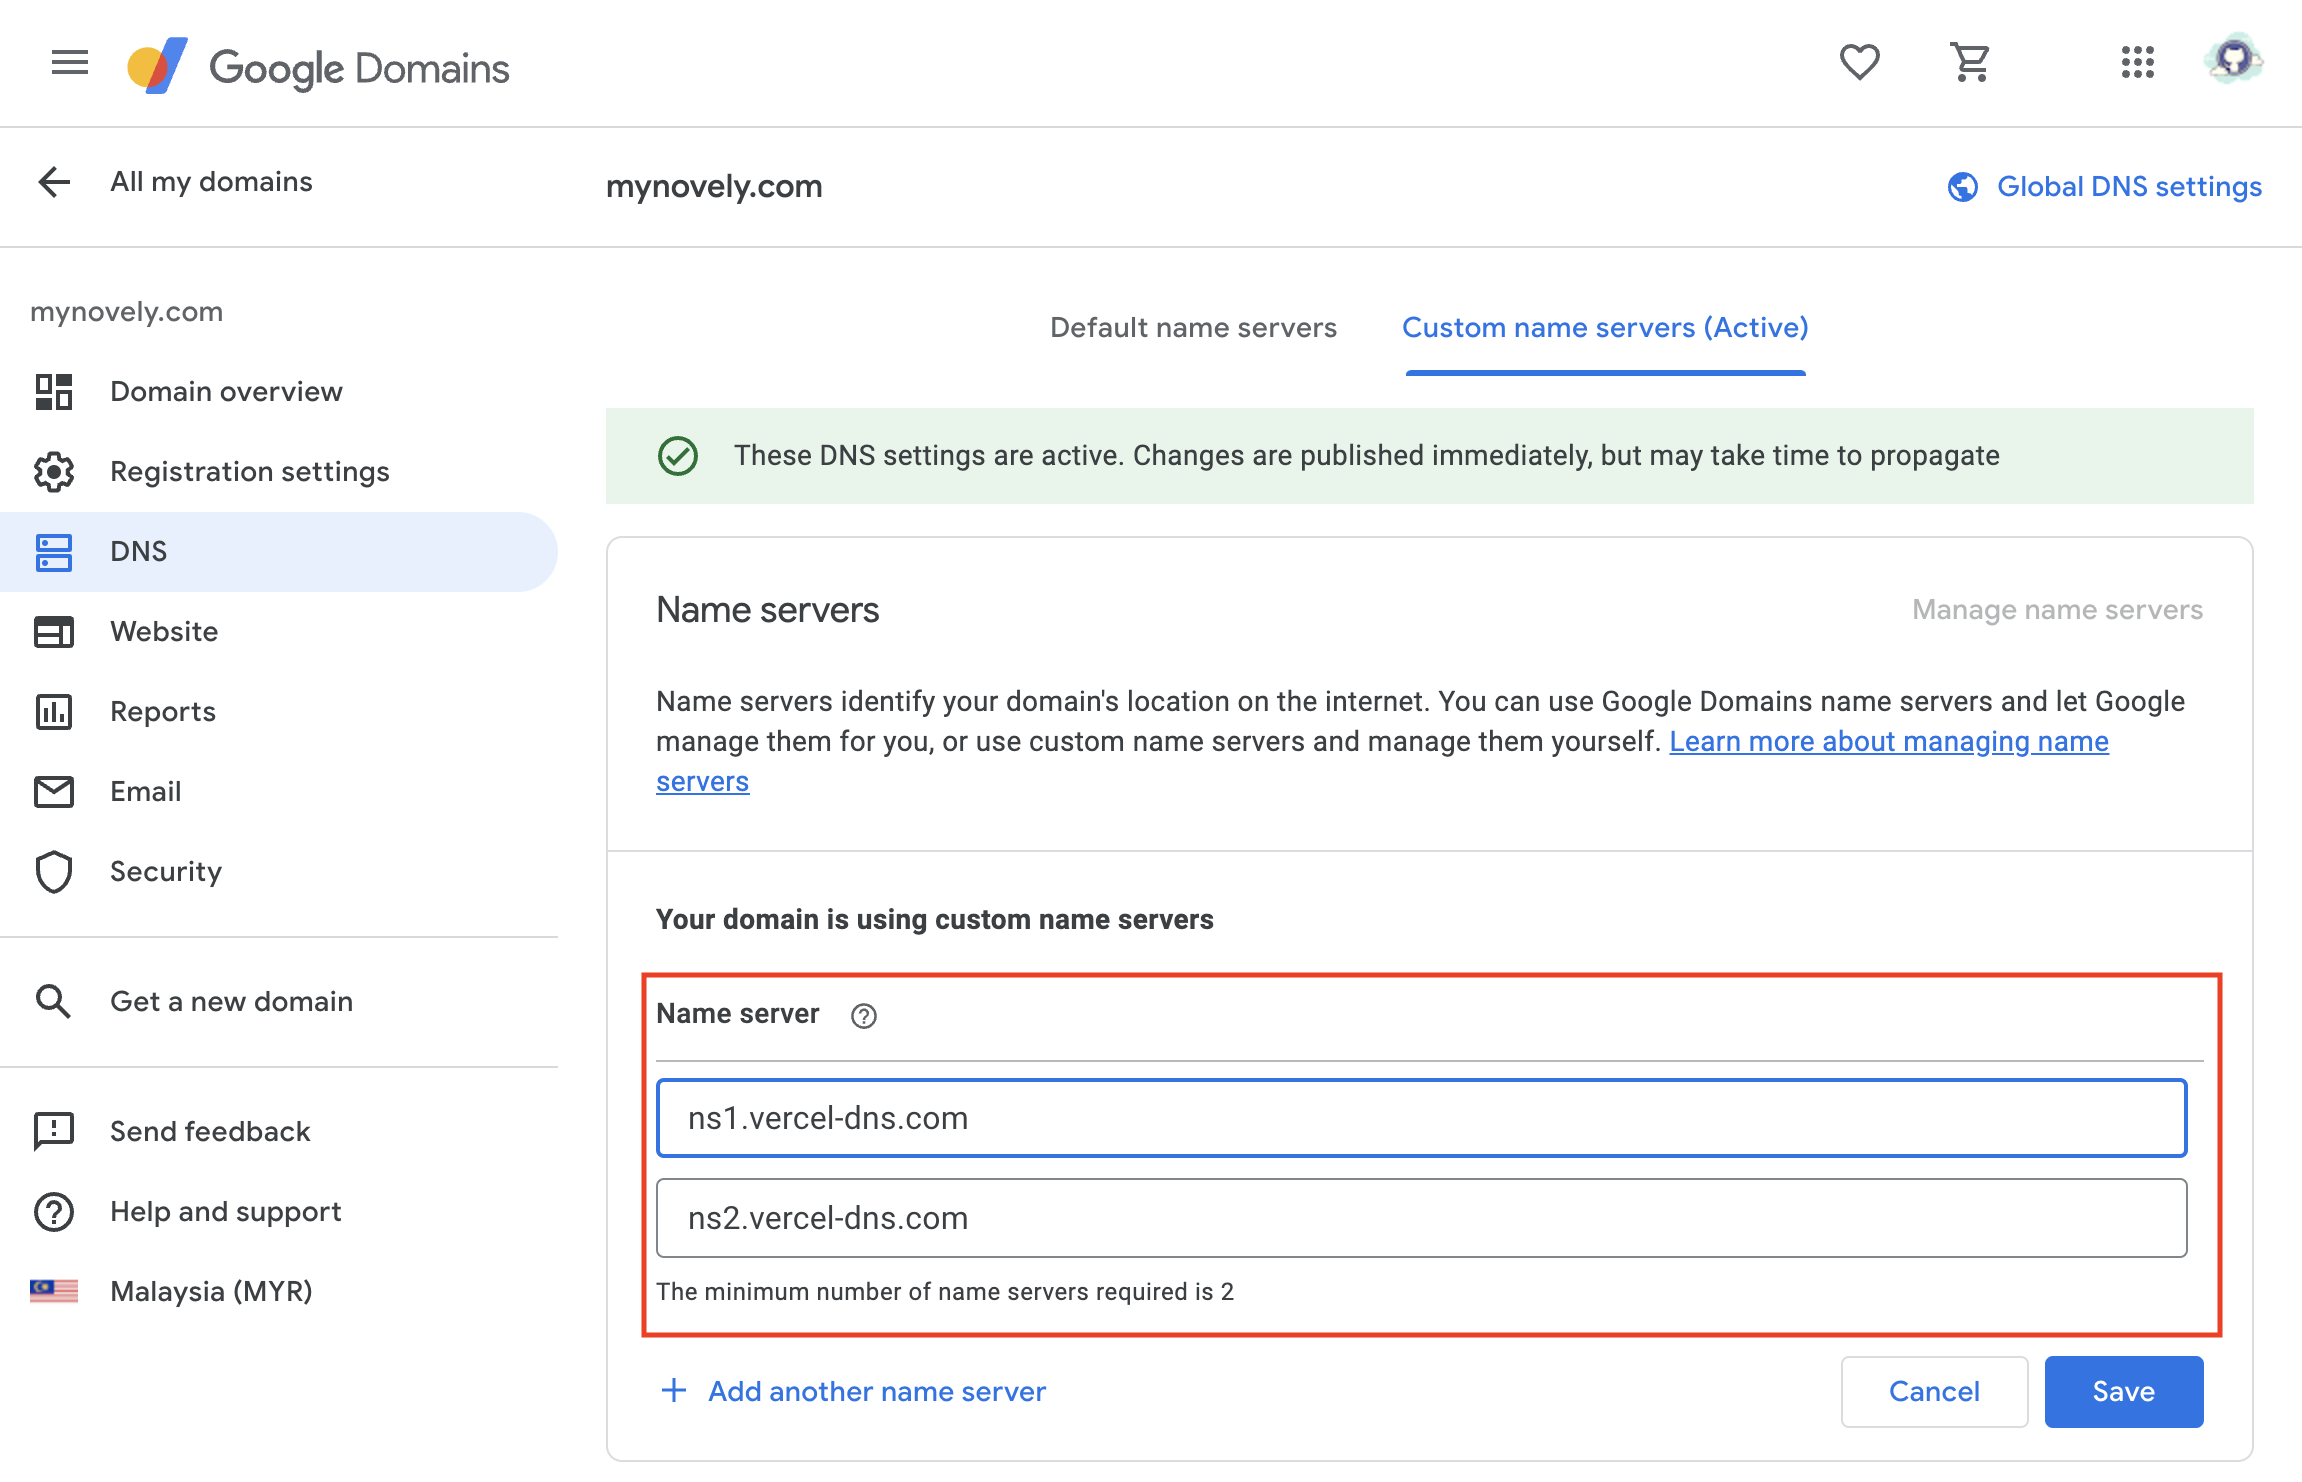2302x1482 pixels.
Task: Click the Cancel button
Action: click(x=1933, y=1391)
